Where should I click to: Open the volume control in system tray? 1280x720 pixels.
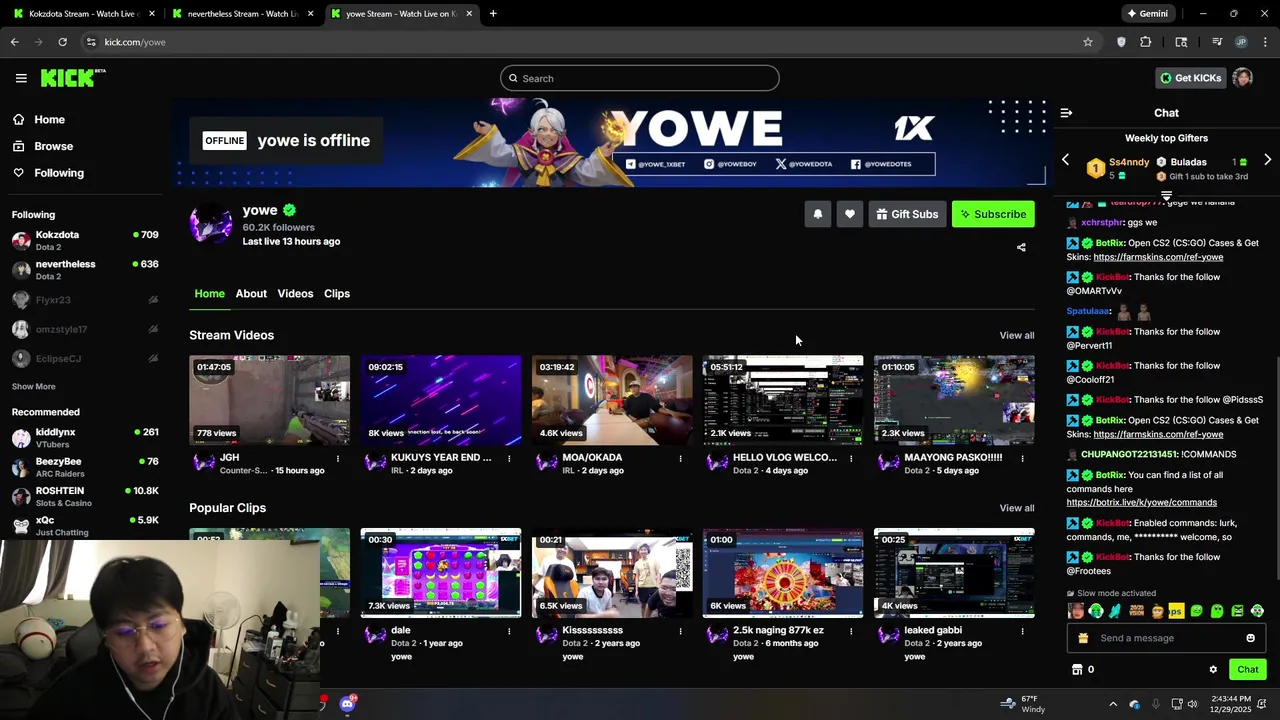[x=1192, y=704]
